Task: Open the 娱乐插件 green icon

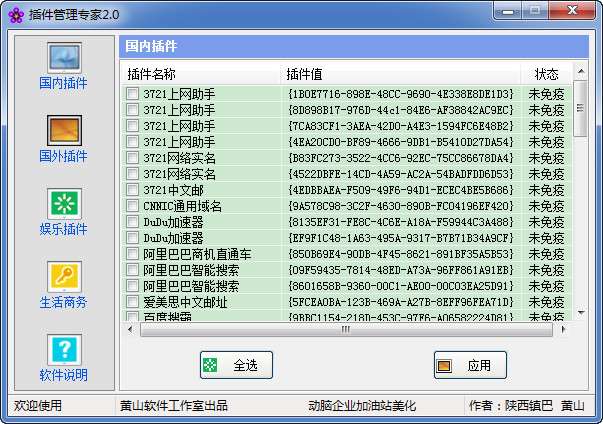Action: point(64,204)
